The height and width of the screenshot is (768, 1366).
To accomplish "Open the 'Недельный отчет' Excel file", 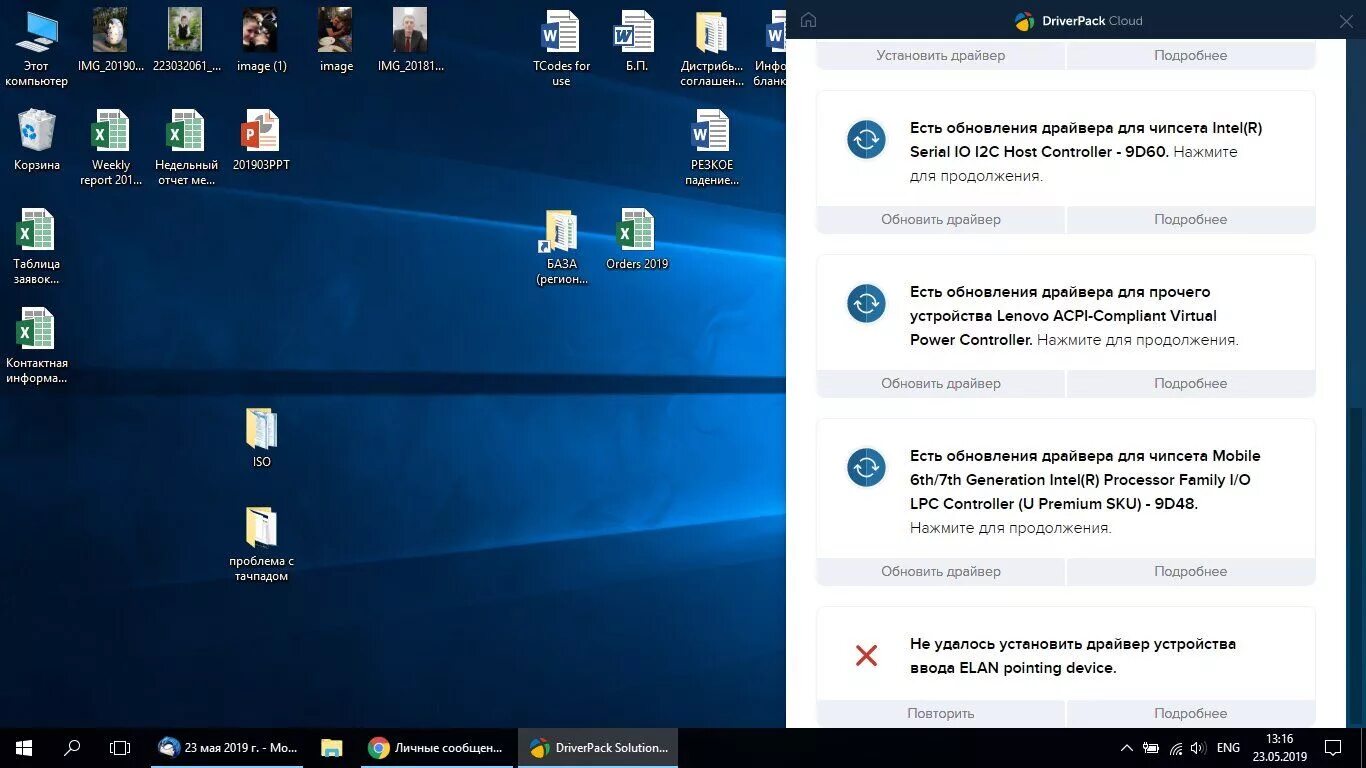I will click(186, 147).
